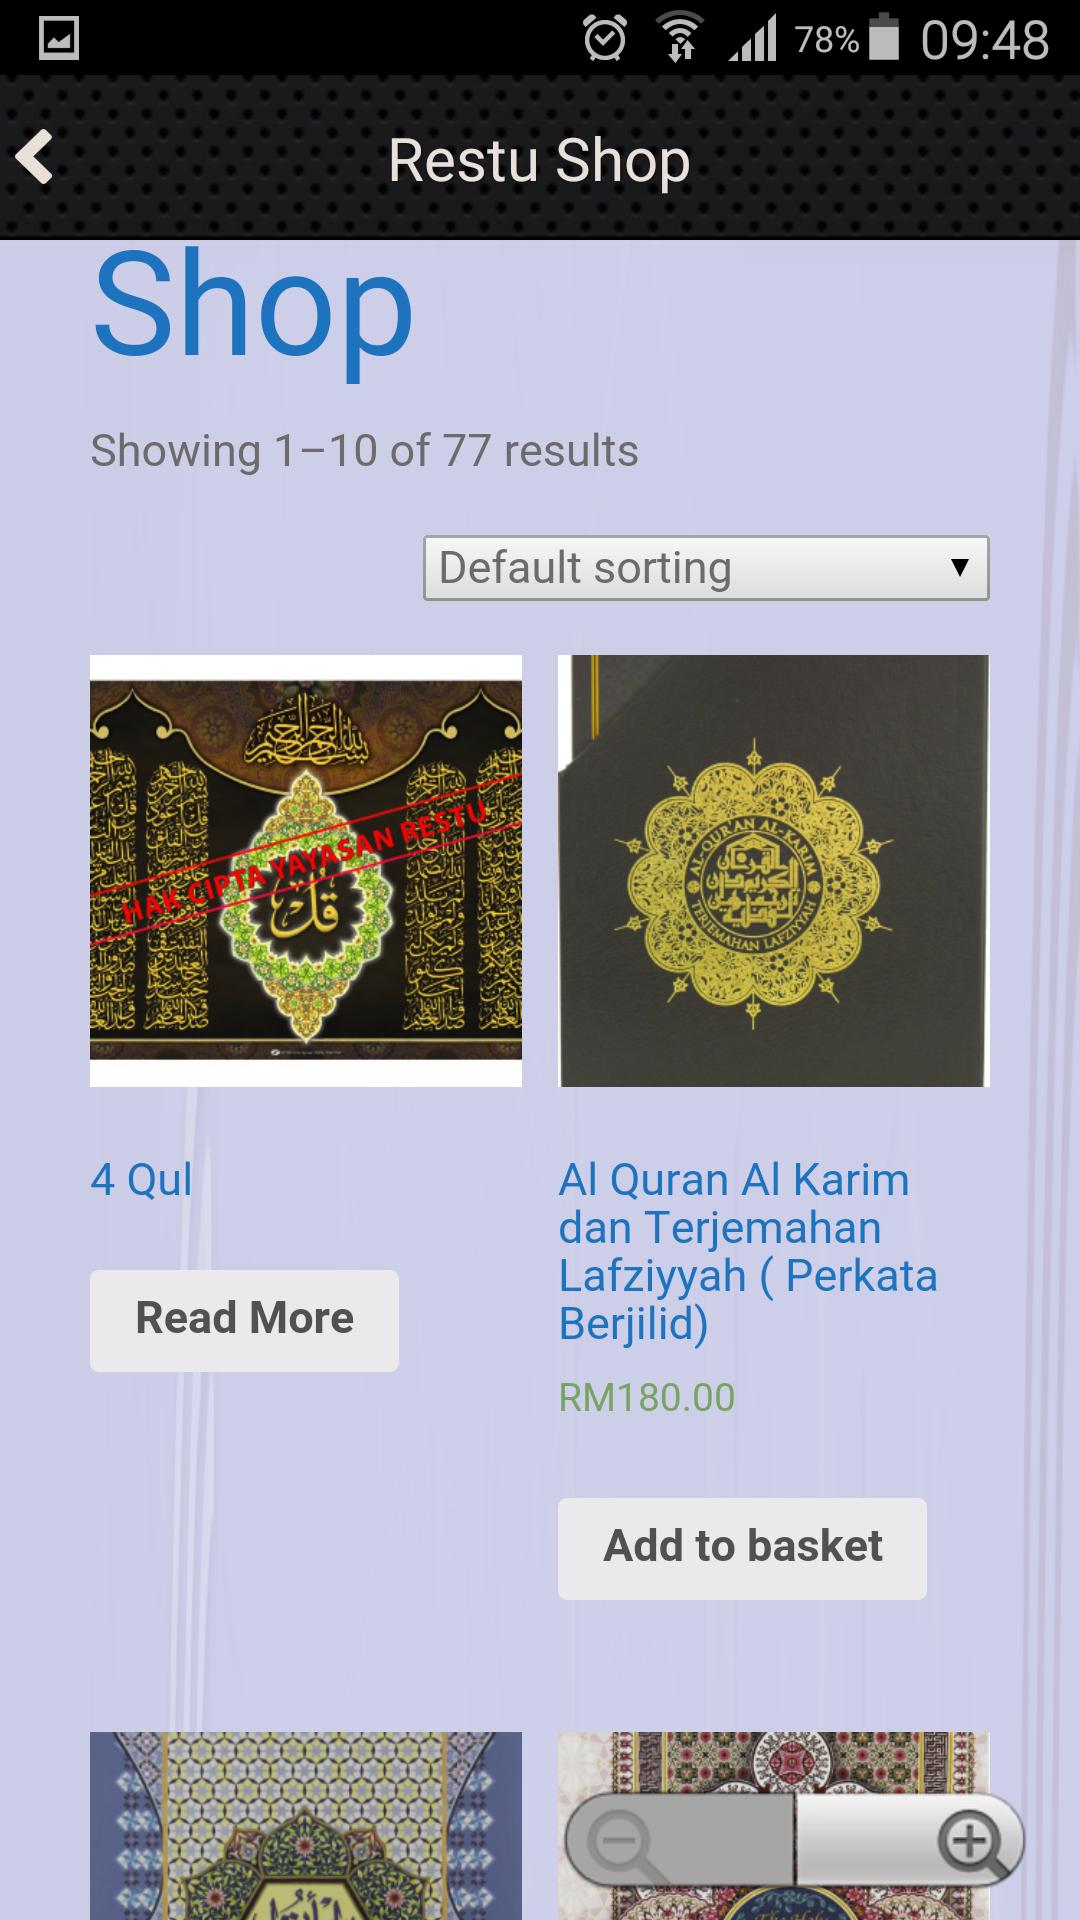The height and width of the screenshot is (1920, 1080).
Task: Open the Default sorting dropdown
Action: (x=706, y=568)
